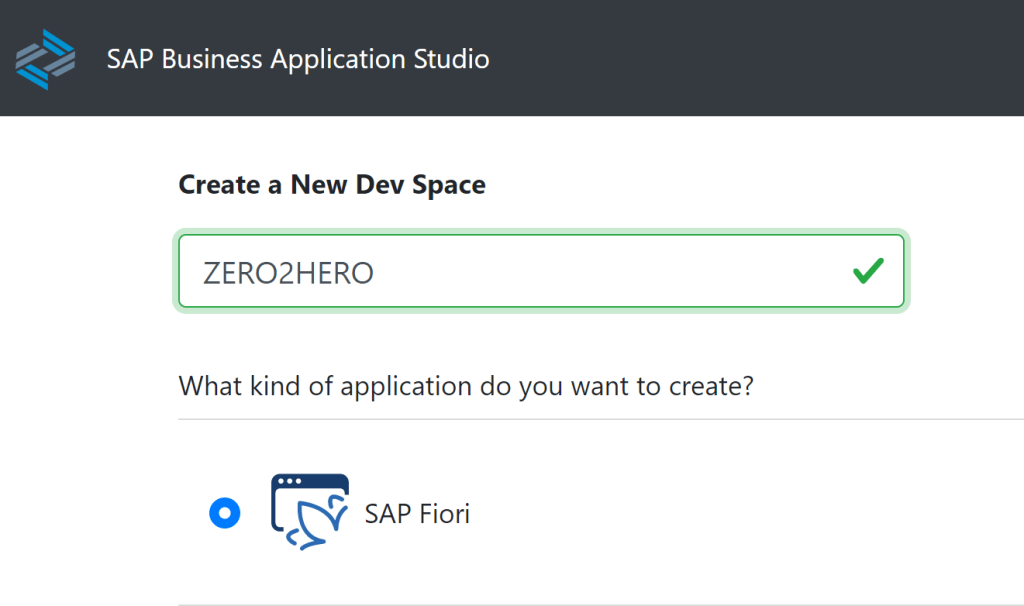The image size is (1024, 606).
Task: Click the words Dev Space in the heading
Action: point(435,185)
